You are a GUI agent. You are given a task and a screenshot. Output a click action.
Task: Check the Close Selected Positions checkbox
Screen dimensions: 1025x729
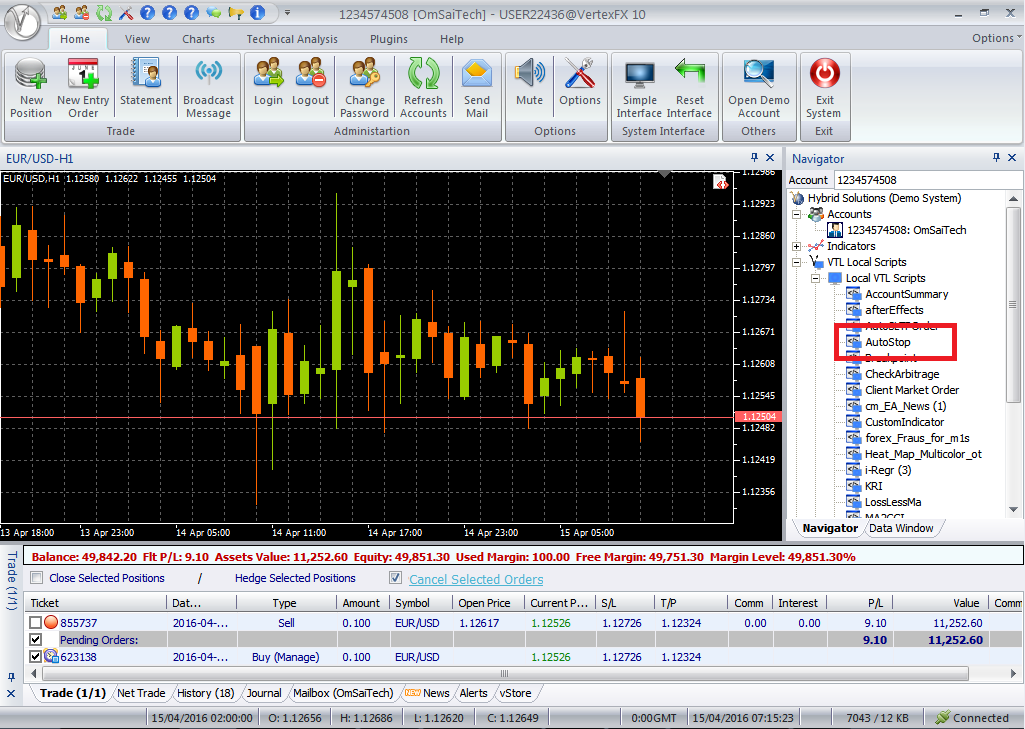coord(37,578)
